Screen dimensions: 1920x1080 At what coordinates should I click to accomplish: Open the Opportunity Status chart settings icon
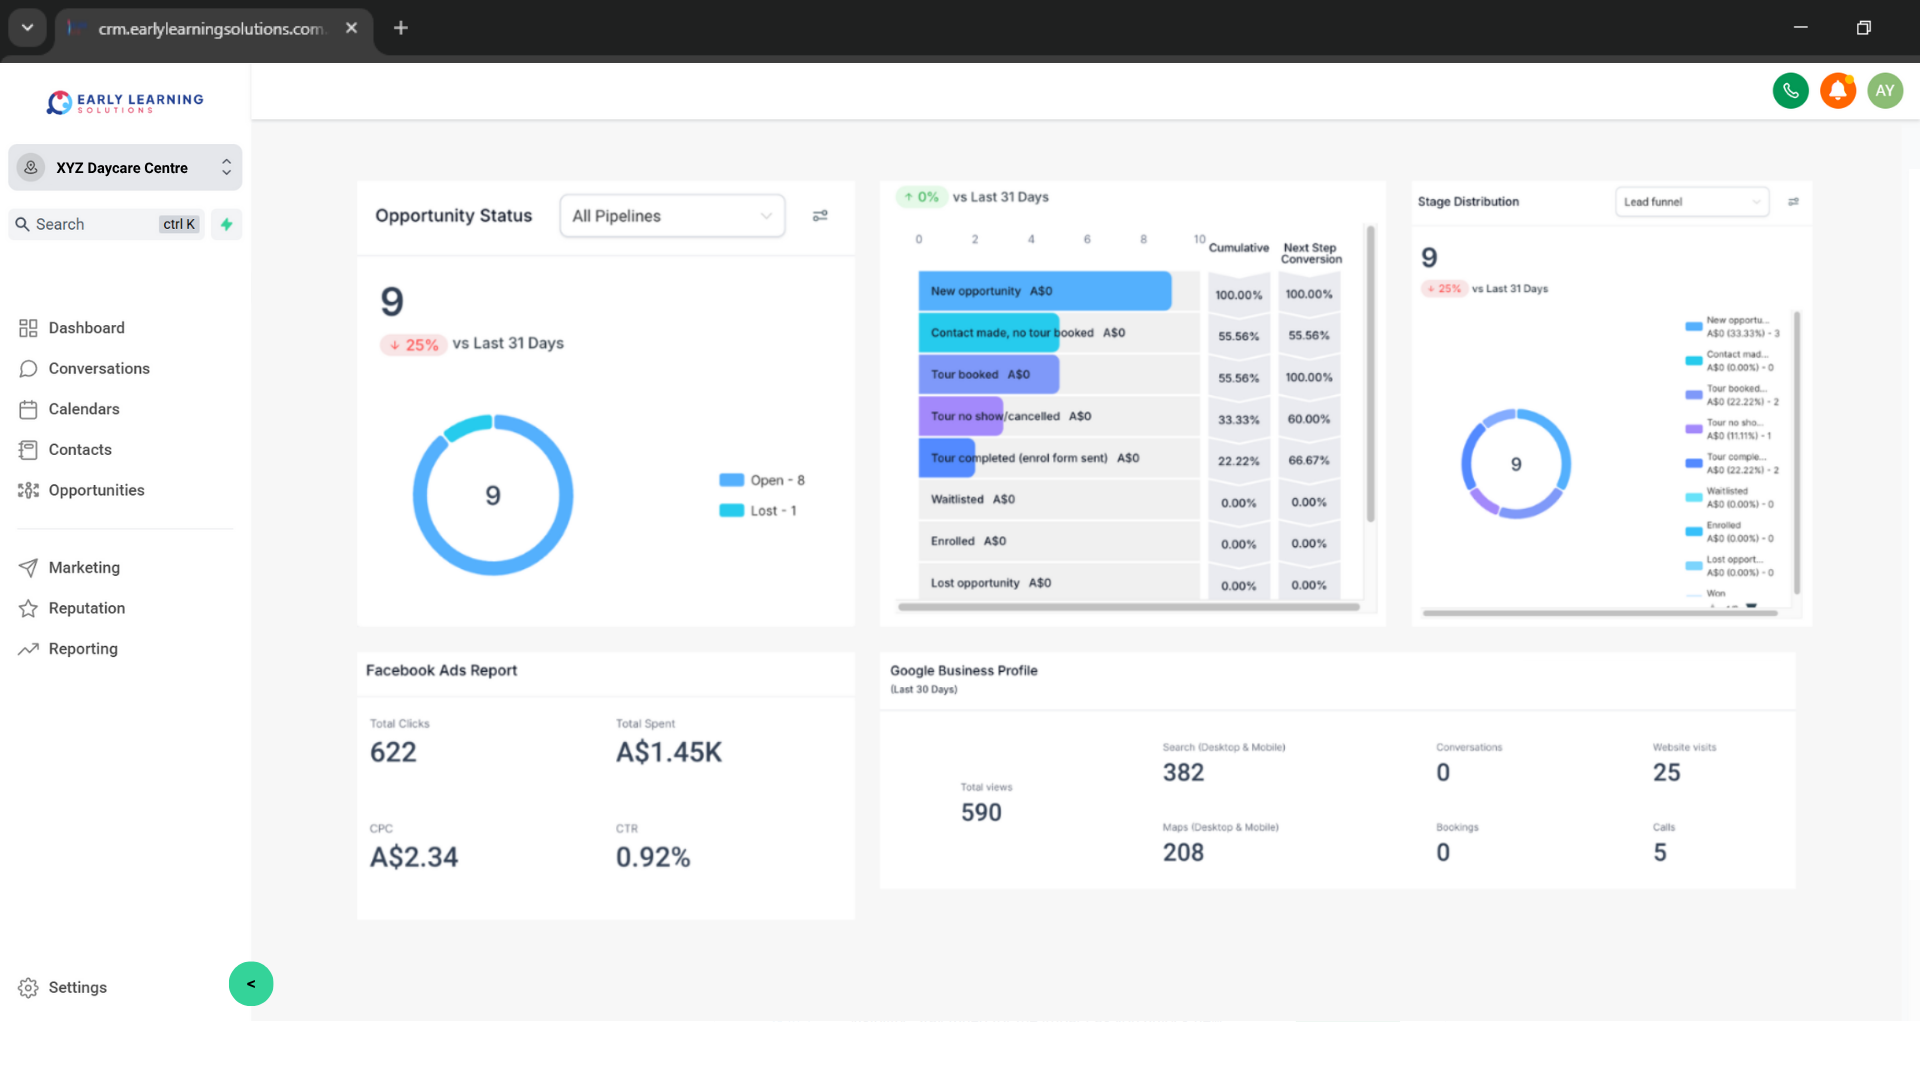pos(820,215)
